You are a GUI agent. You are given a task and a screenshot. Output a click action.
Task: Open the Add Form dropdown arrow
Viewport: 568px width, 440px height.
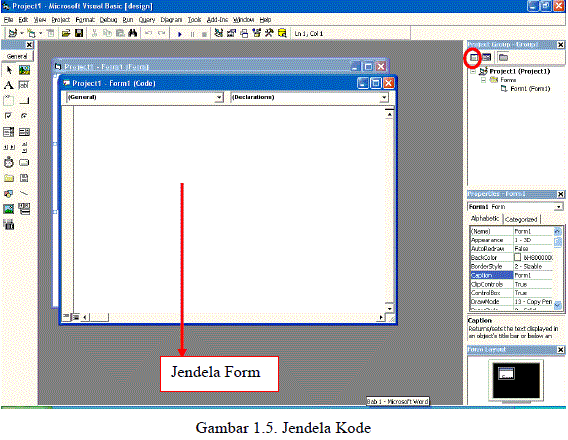(x=41, y=33)
